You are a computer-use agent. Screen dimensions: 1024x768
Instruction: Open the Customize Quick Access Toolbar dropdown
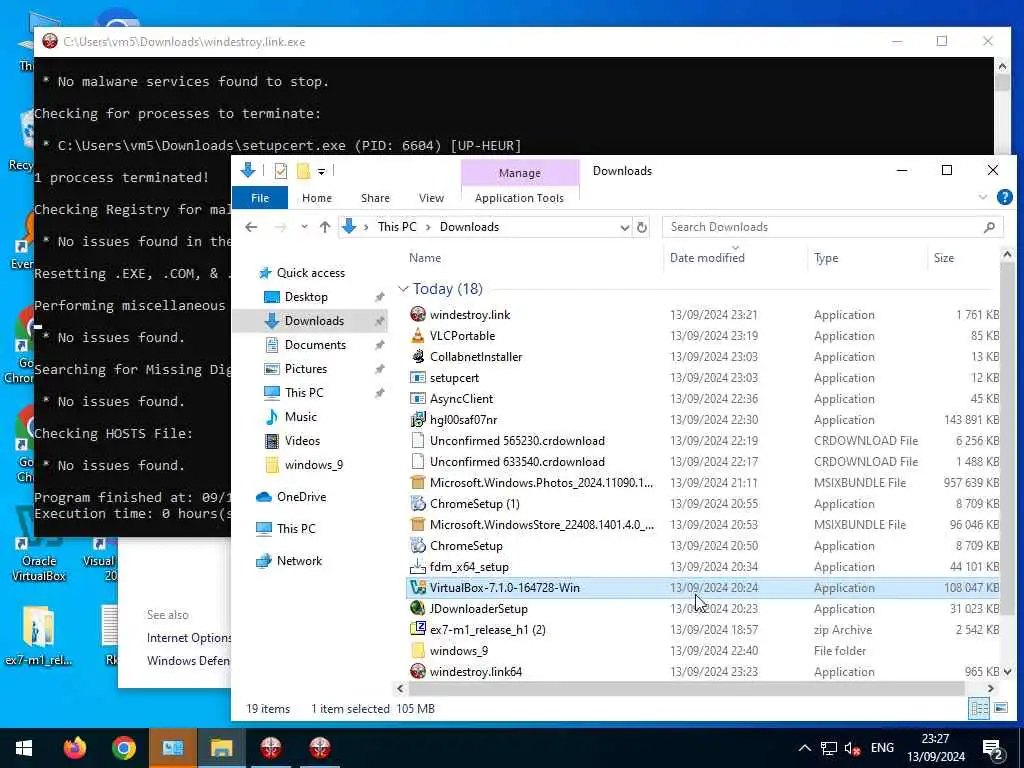click(321, 171)
